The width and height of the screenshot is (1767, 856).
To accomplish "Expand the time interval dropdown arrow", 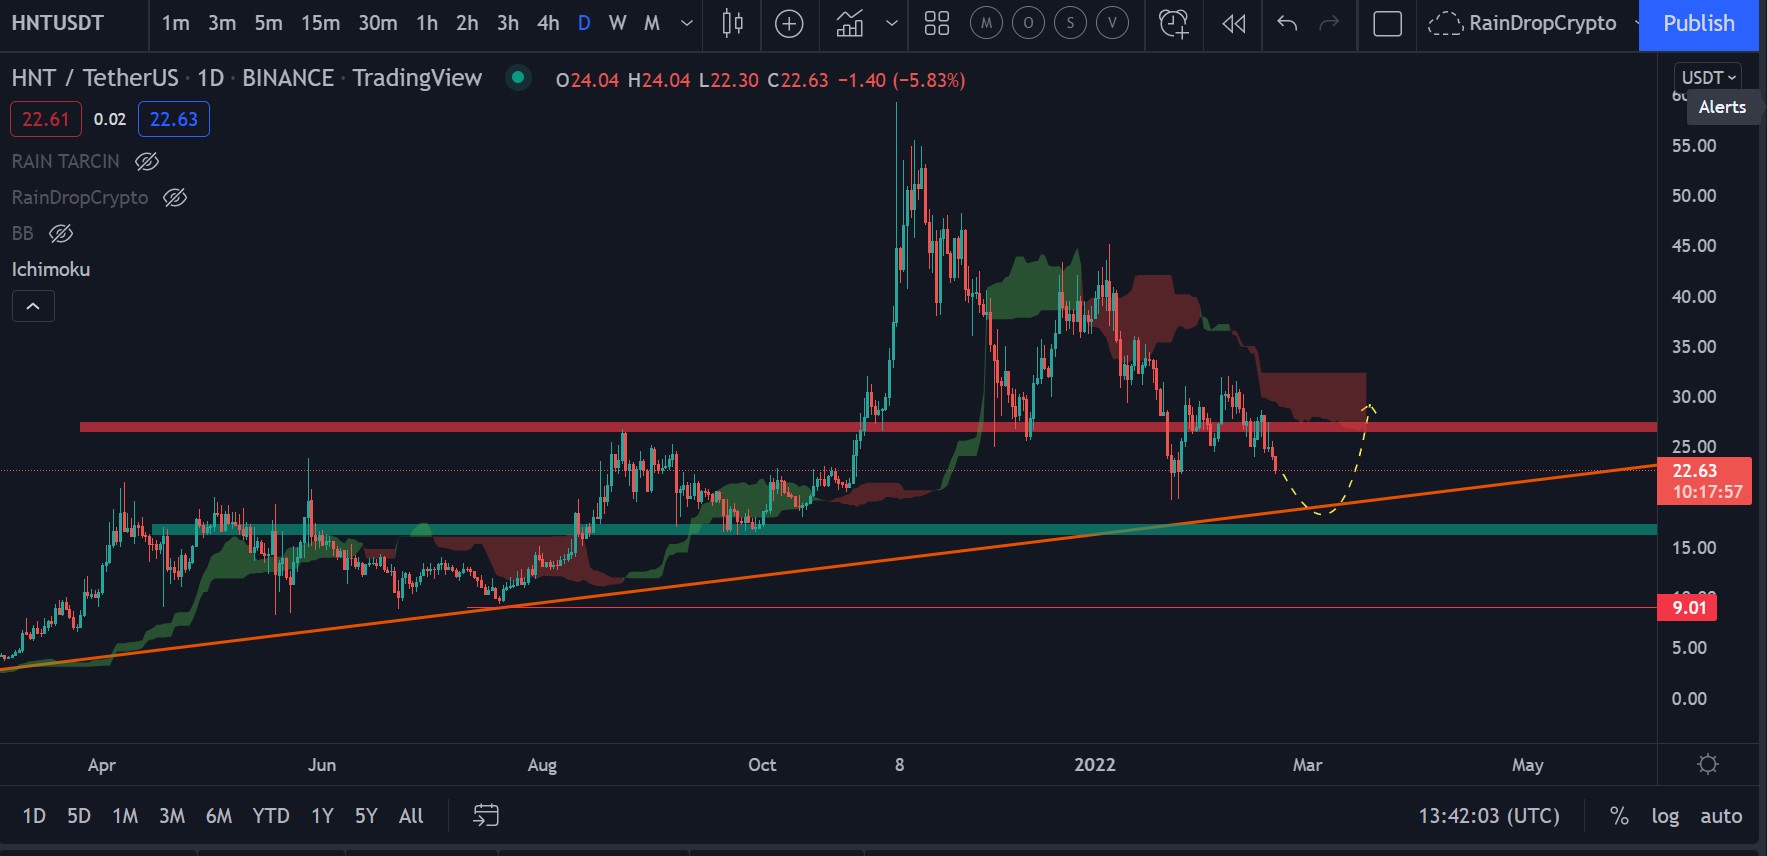I will pyautogui.click(x=687, y=23).
